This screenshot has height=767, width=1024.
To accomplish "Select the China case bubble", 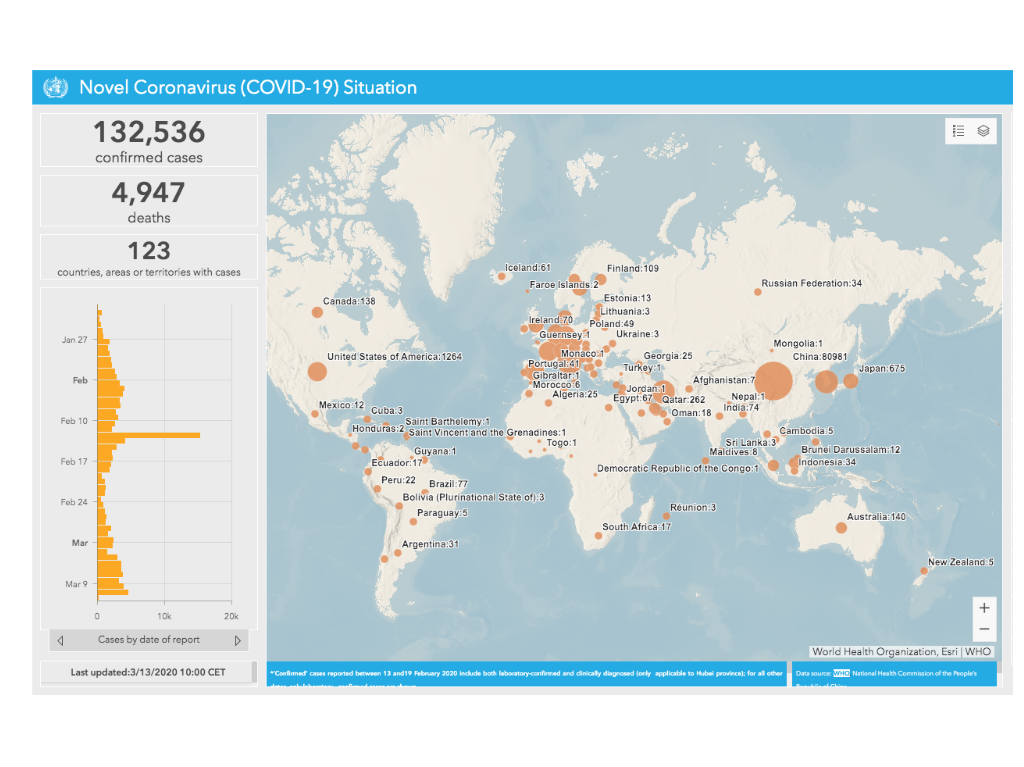I will [773, 381].
